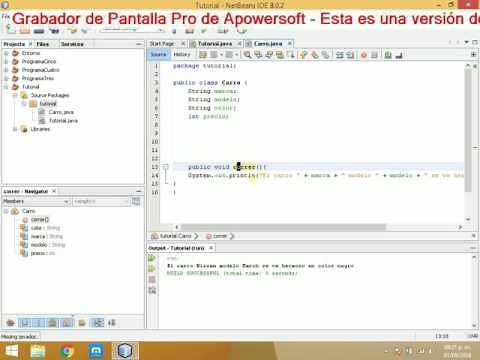Expand the ProgramaCinco project node
This screenshot has width=480, height=360.
pyautogui.click(x=6, y=61)
